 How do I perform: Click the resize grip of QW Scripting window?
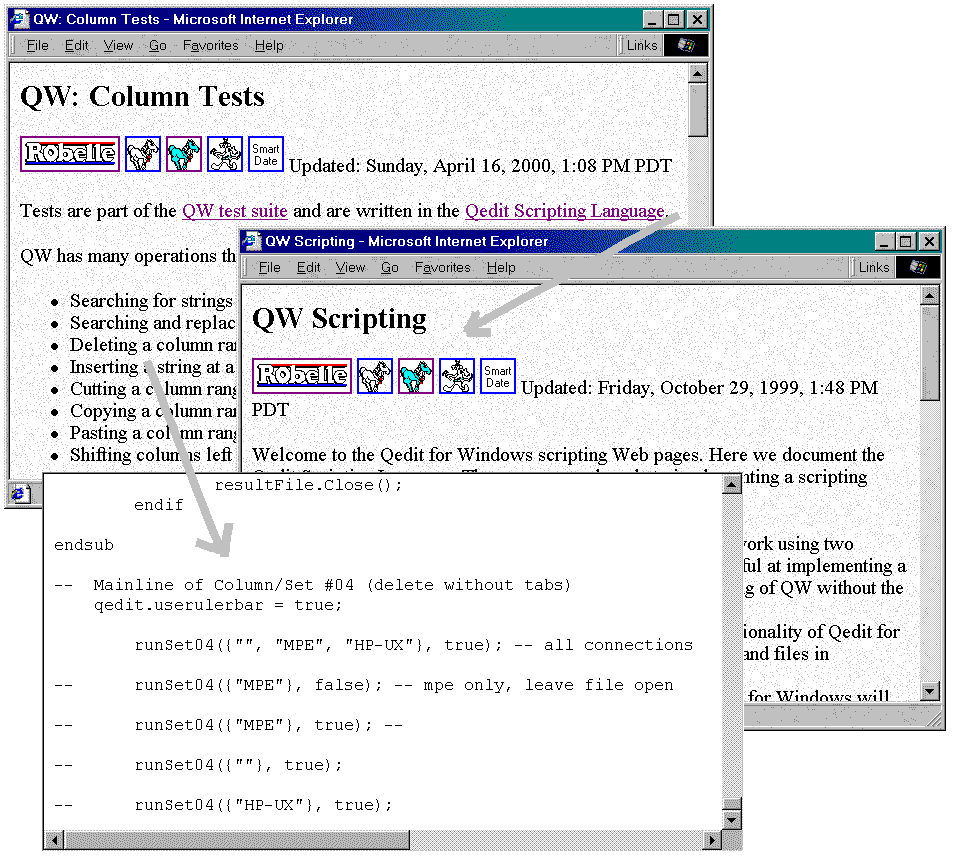(933, 720)
